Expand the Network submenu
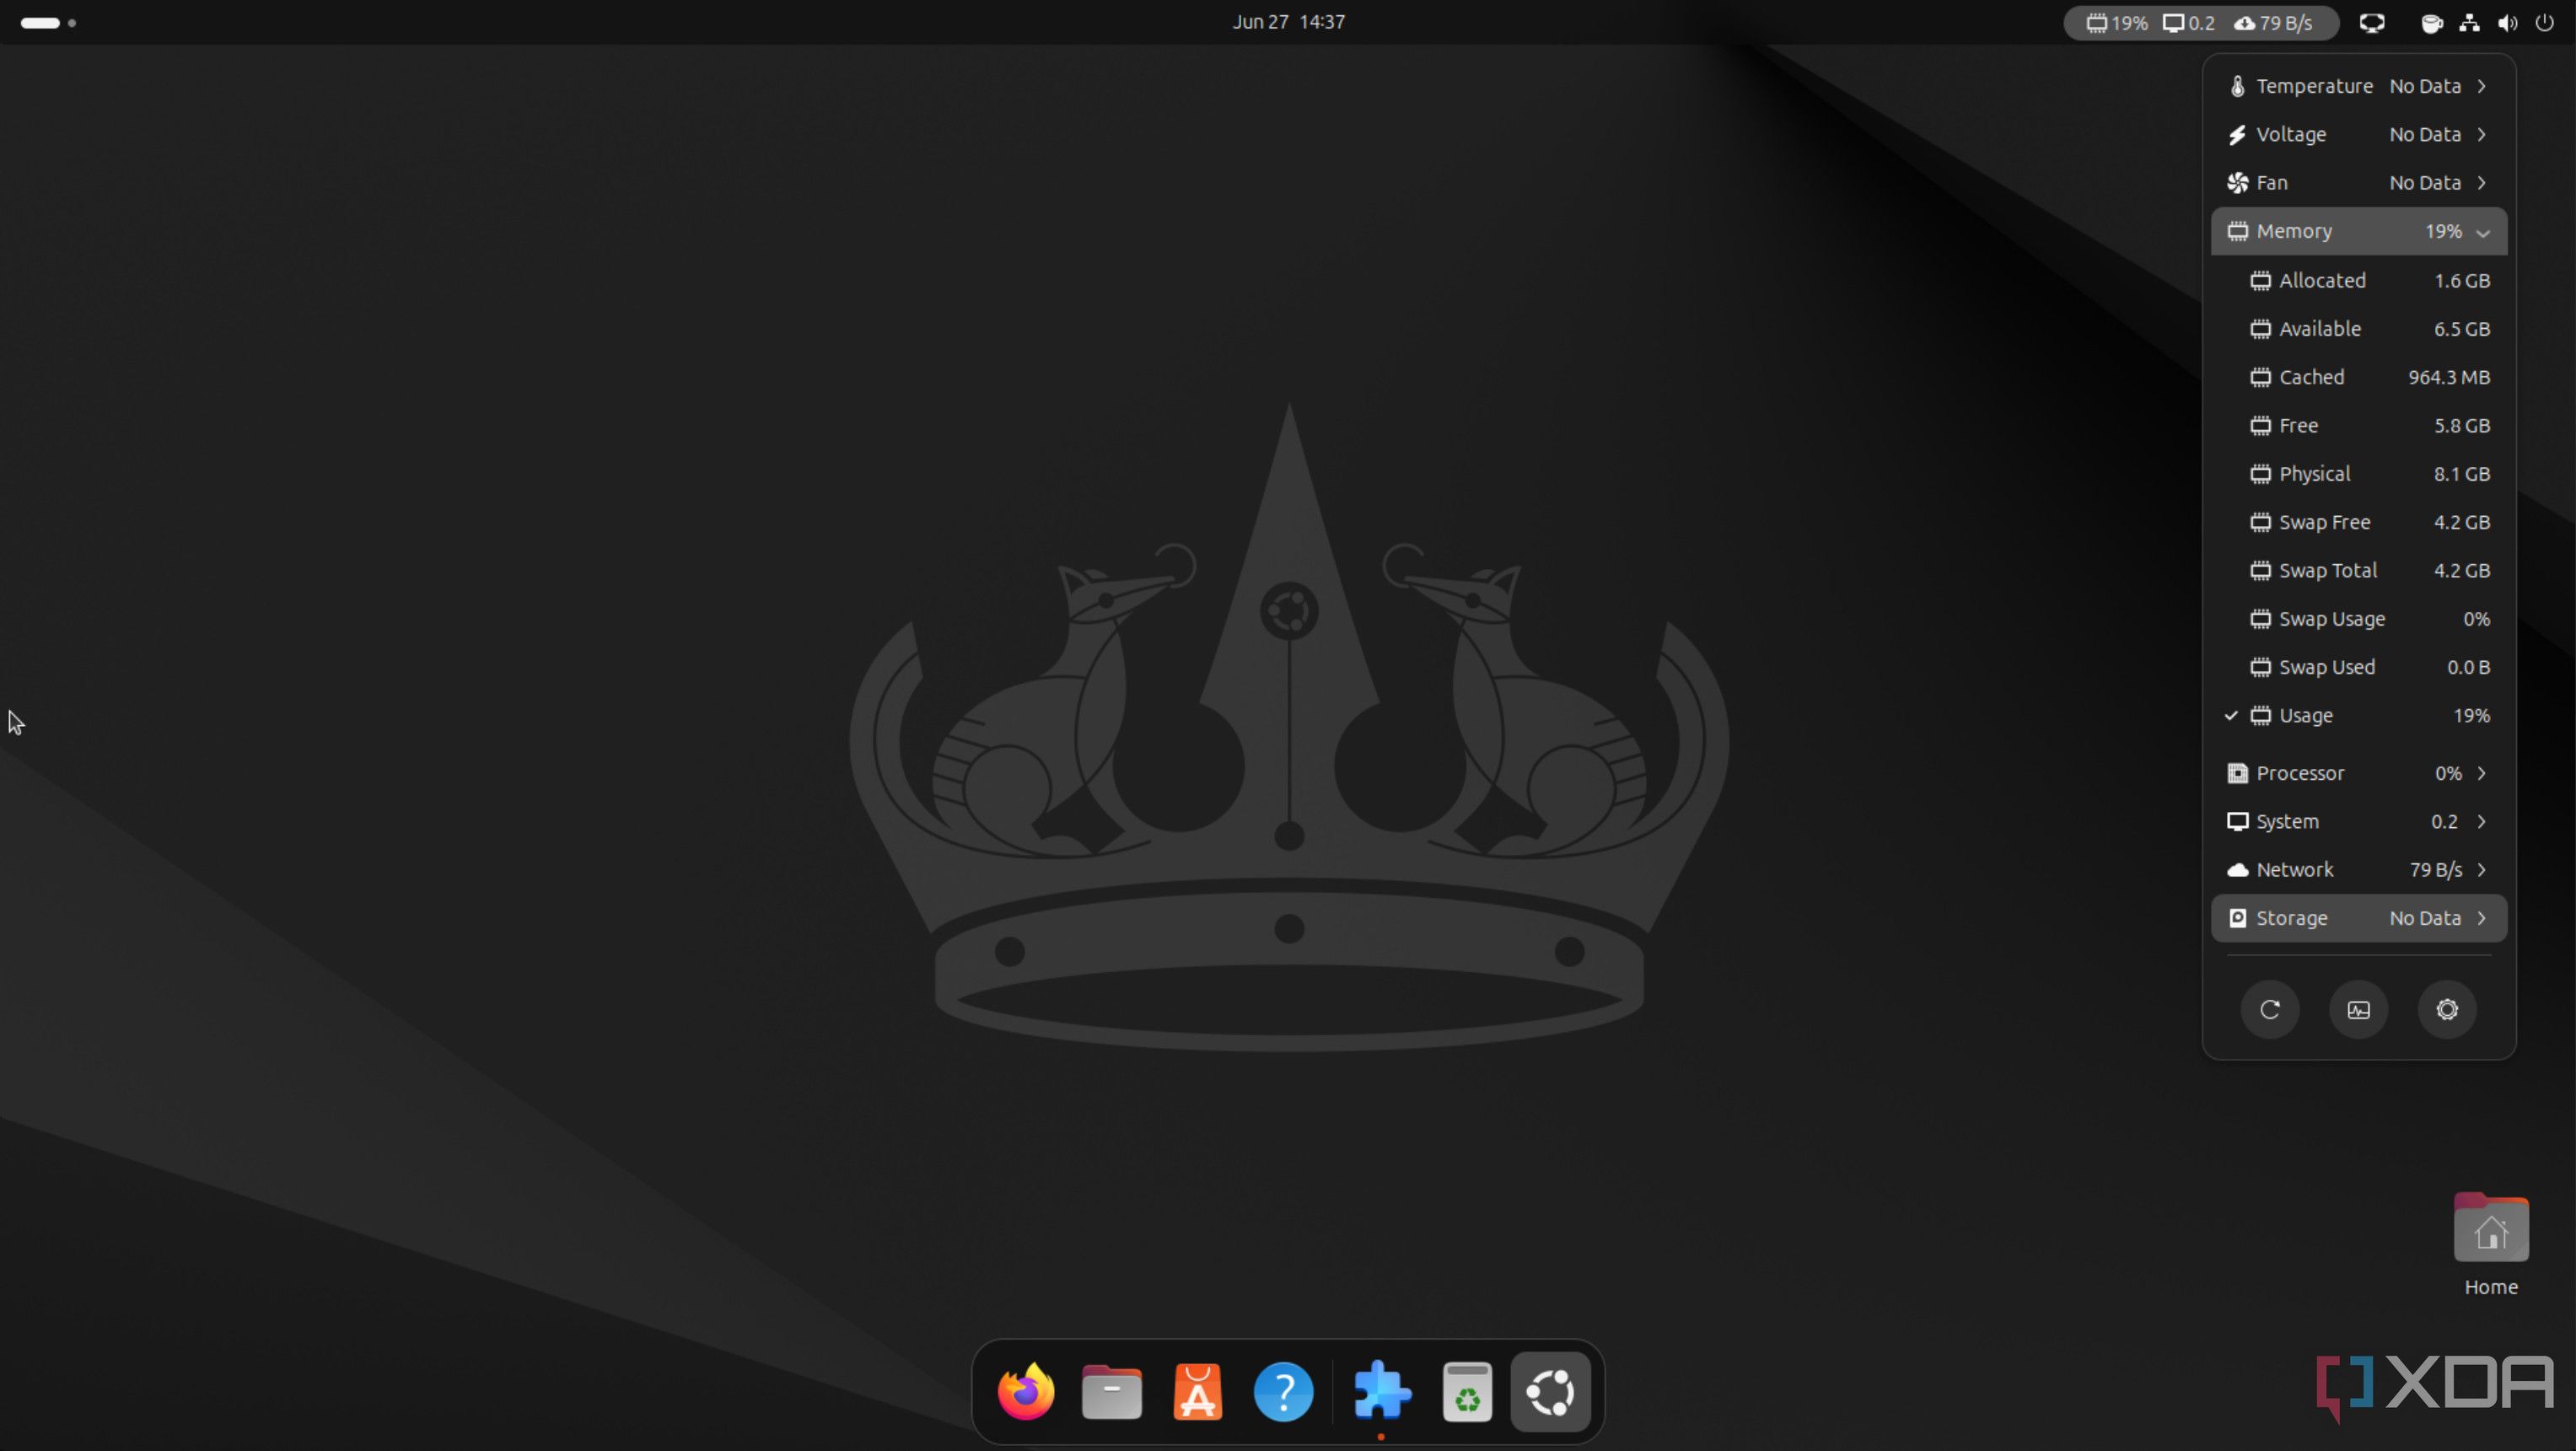 click(2359, 870)
